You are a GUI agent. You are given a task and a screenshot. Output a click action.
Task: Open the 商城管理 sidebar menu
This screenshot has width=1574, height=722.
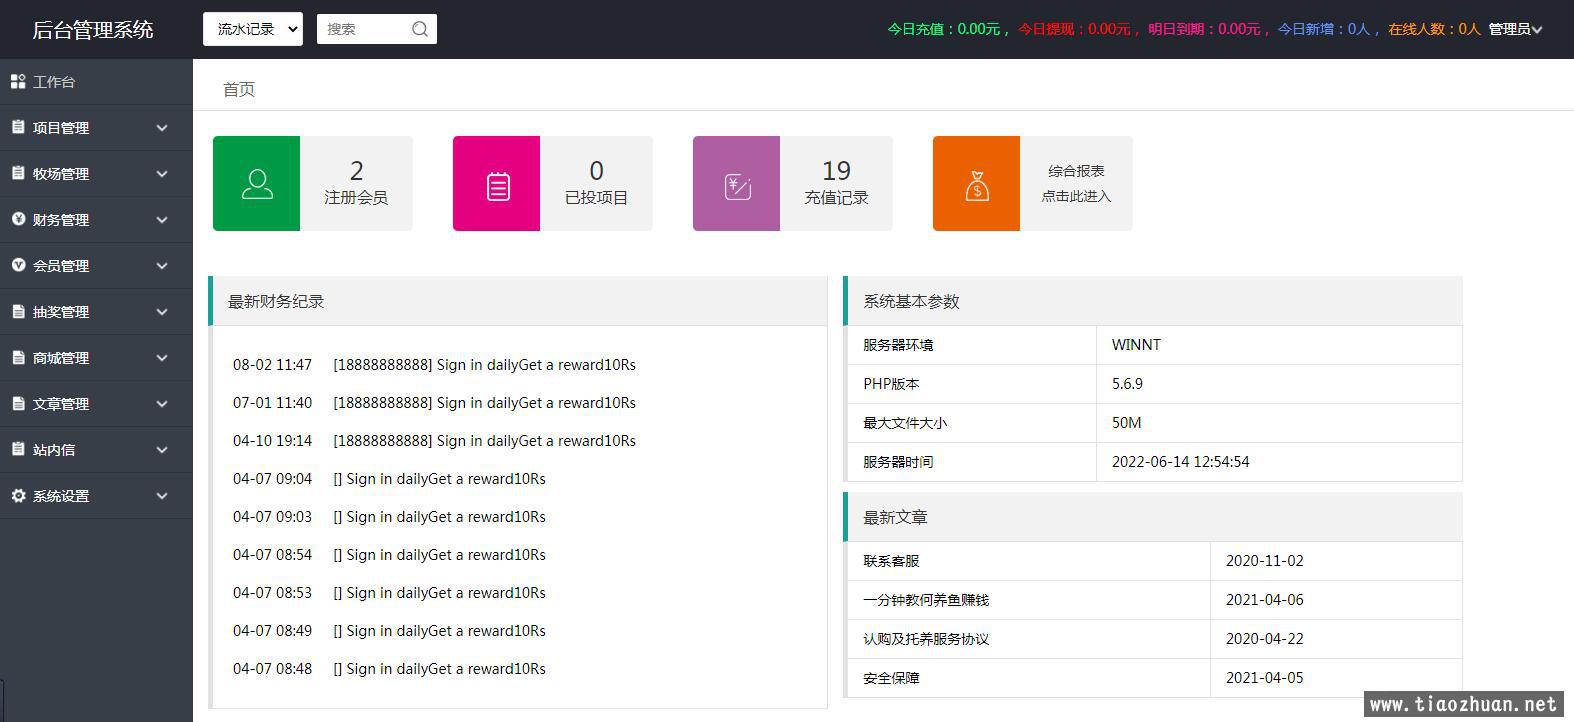61,358
